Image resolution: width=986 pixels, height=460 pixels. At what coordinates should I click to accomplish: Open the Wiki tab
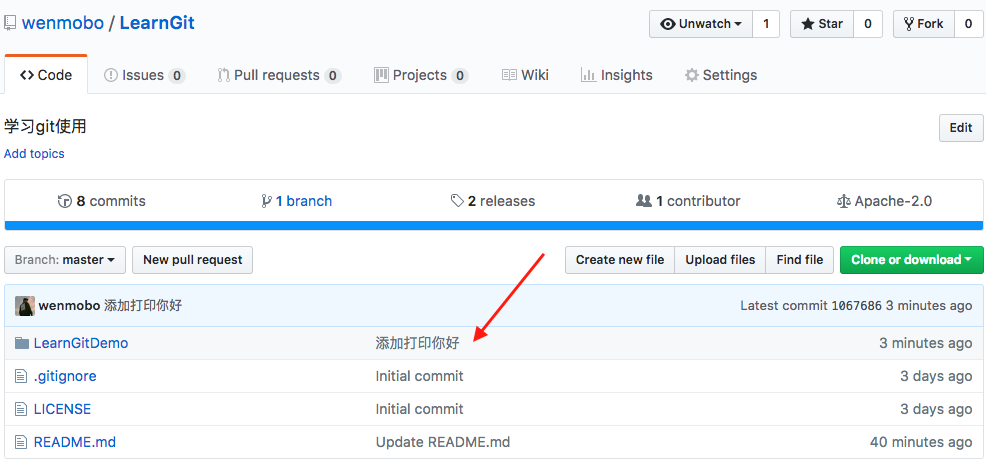525,75
